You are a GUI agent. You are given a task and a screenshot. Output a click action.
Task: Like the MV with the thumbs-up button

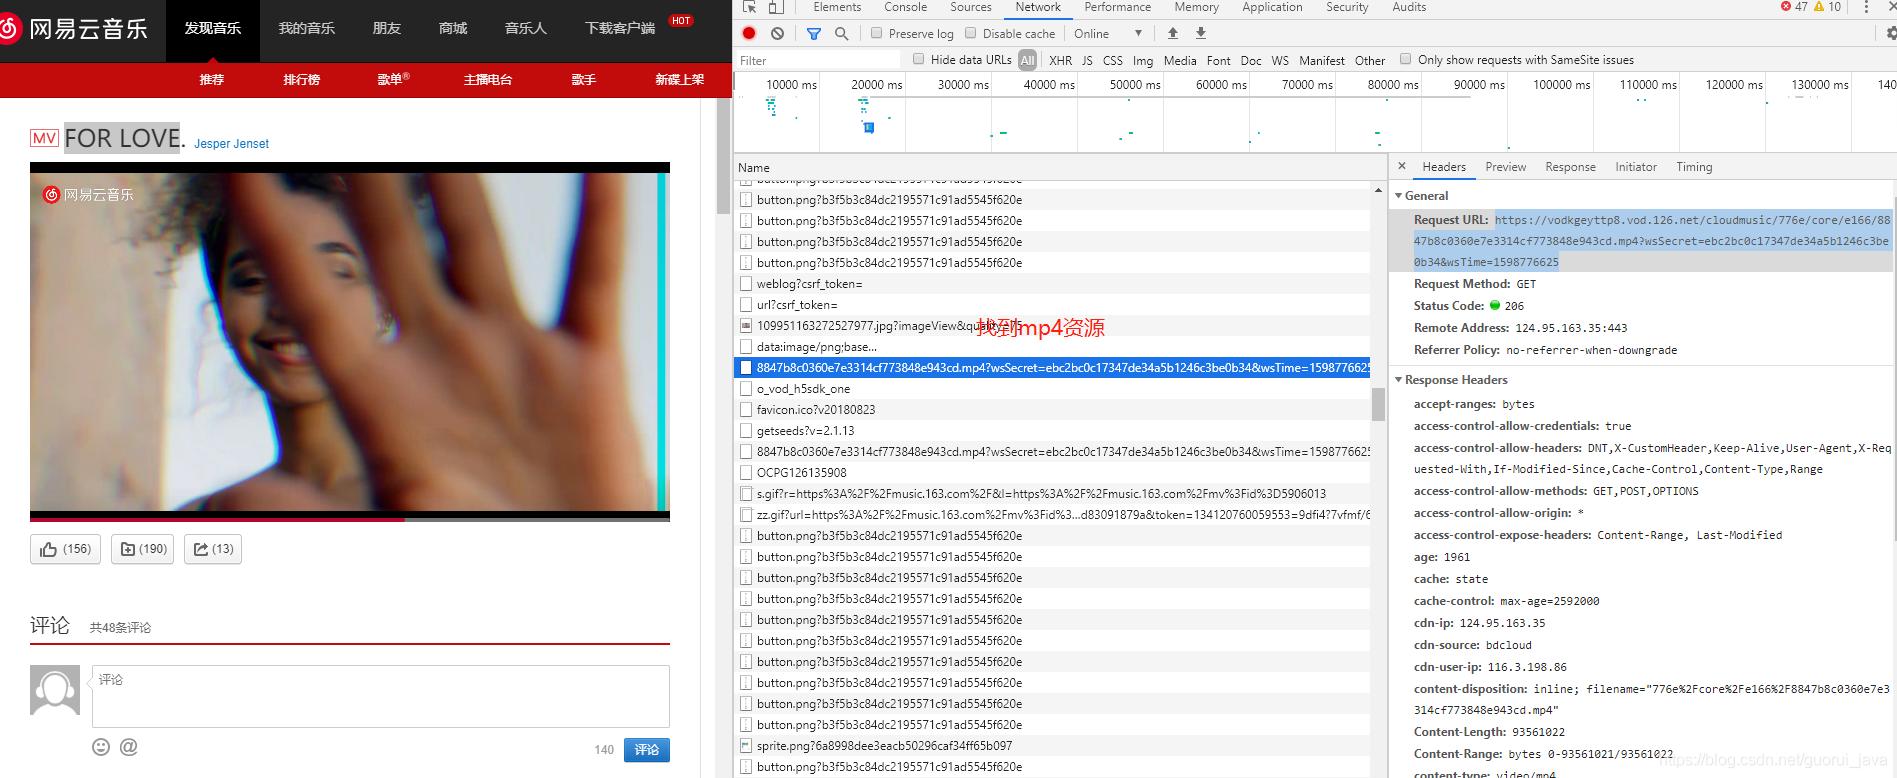(x=65, y=549)
